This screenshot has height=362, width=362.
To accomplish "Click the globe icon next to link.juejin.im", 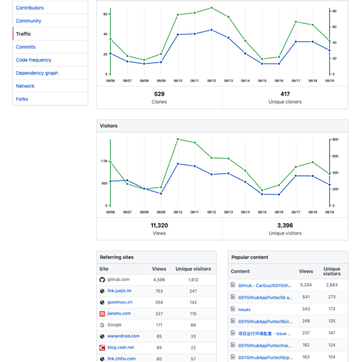I will tap(102, 291).
